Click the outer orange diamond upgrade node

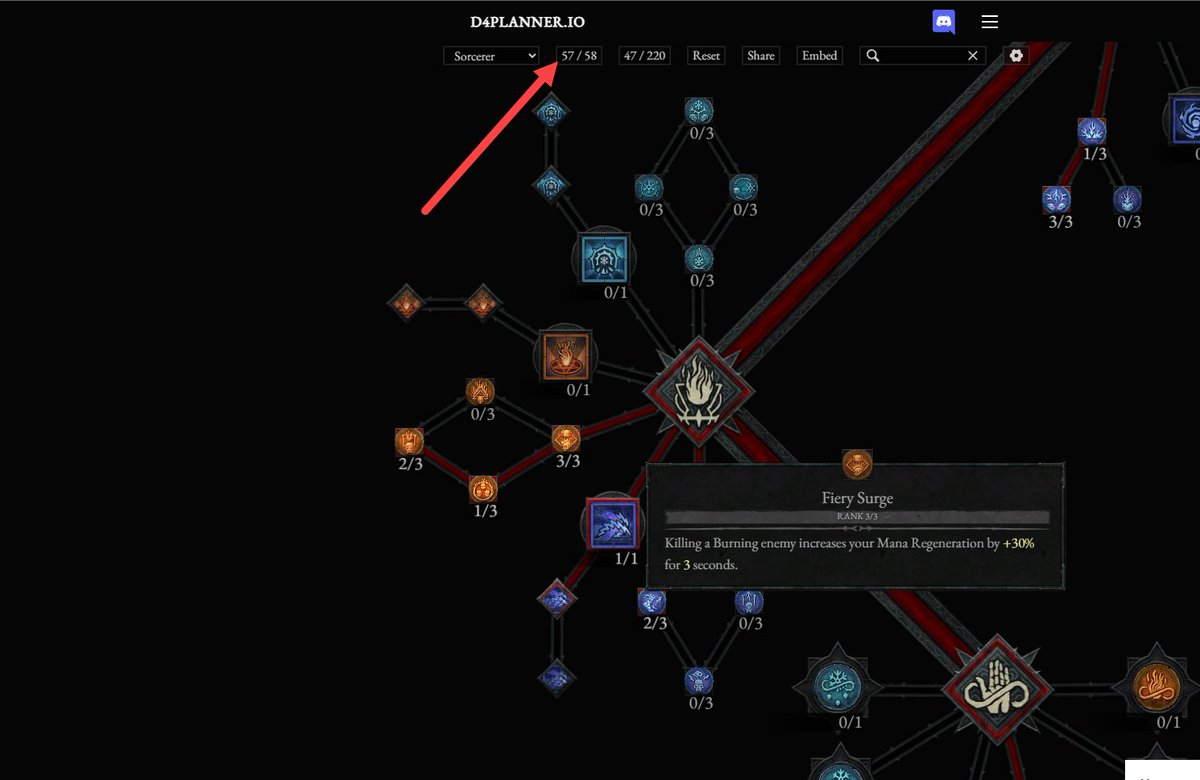406,301
